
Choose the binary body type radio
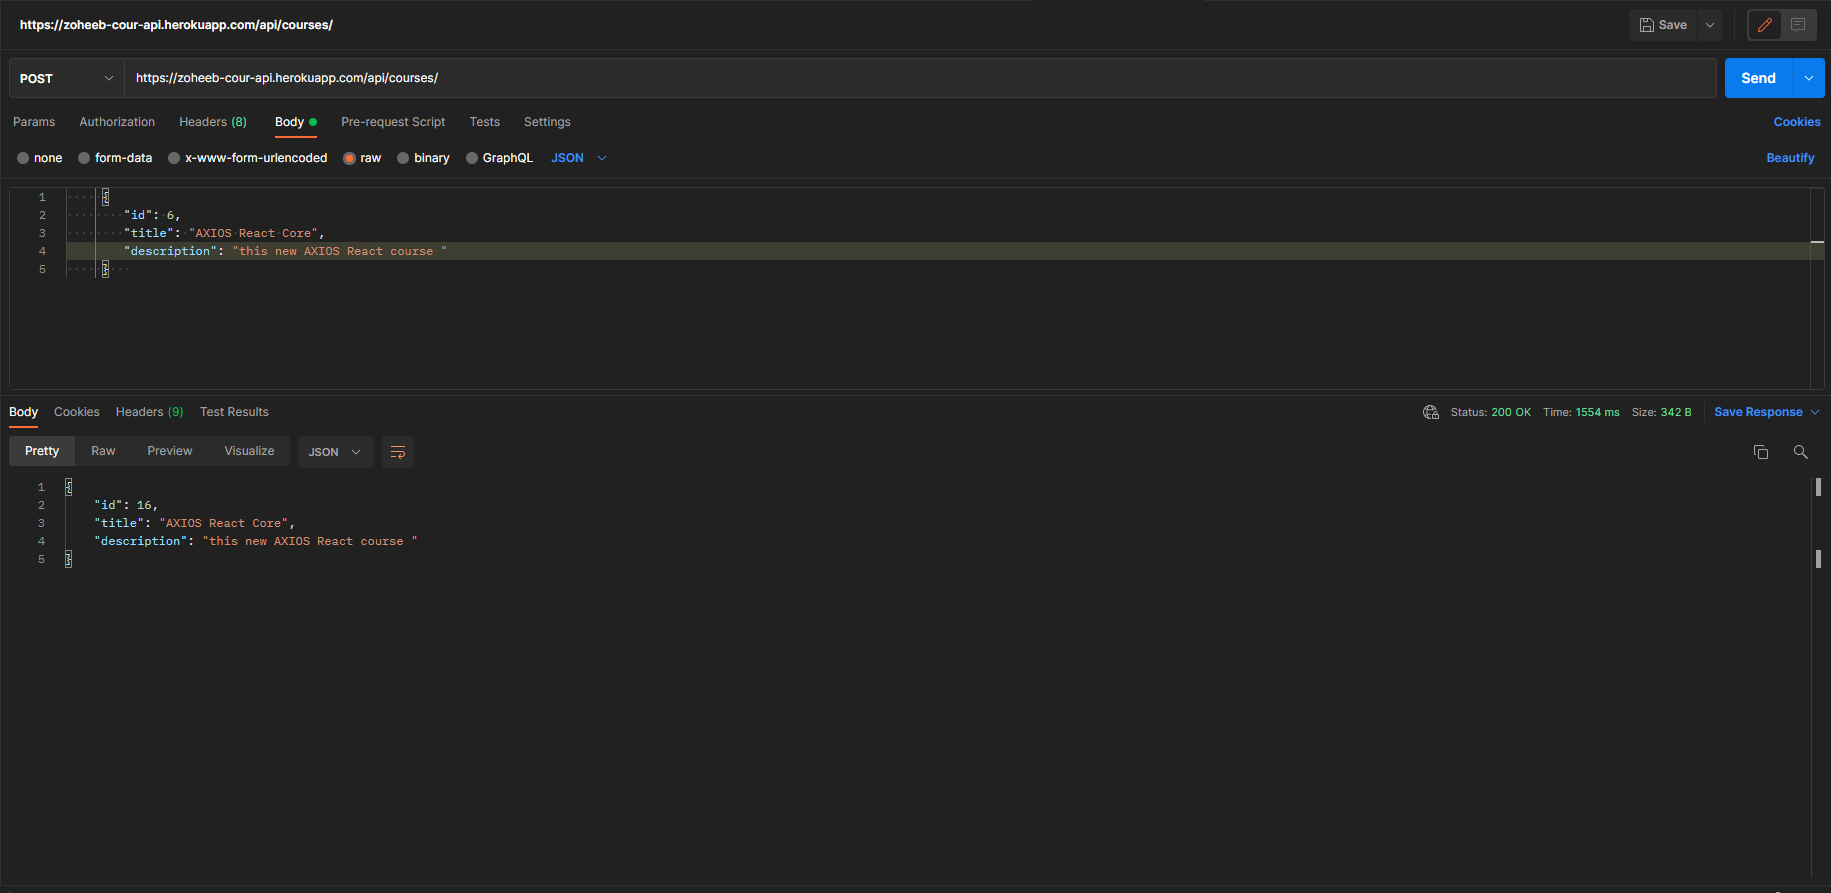point(403,158)
